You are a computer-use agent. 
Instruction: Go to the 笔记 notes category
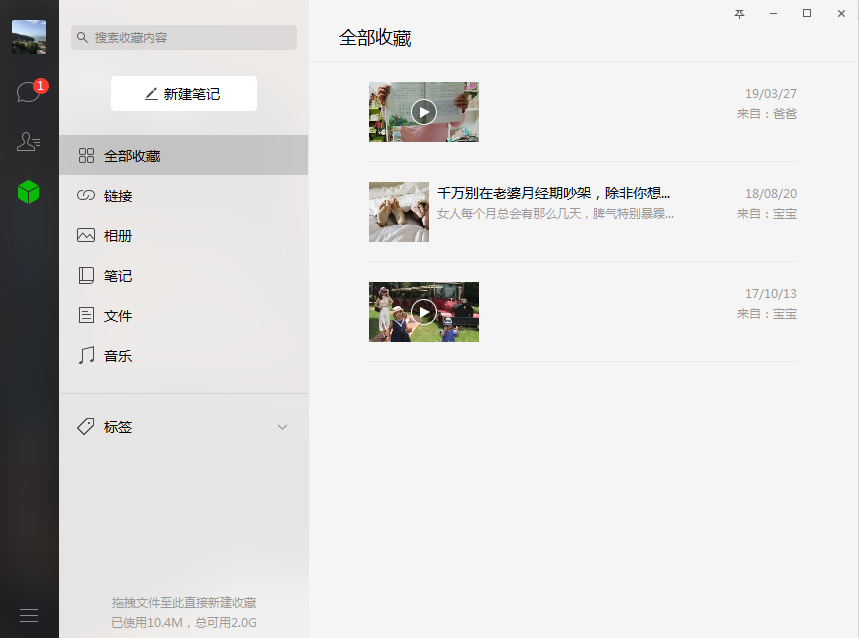coord(118,276)
